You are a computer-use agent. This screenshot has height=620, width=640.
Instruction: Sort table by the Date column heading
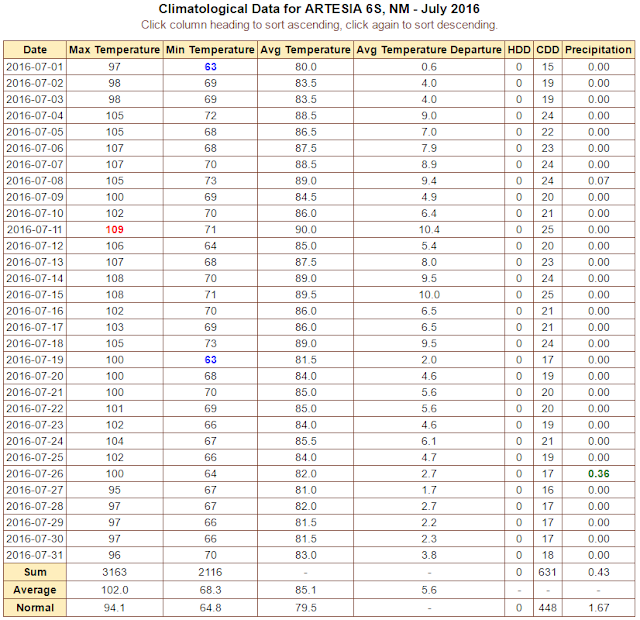[x=35, y=50]
